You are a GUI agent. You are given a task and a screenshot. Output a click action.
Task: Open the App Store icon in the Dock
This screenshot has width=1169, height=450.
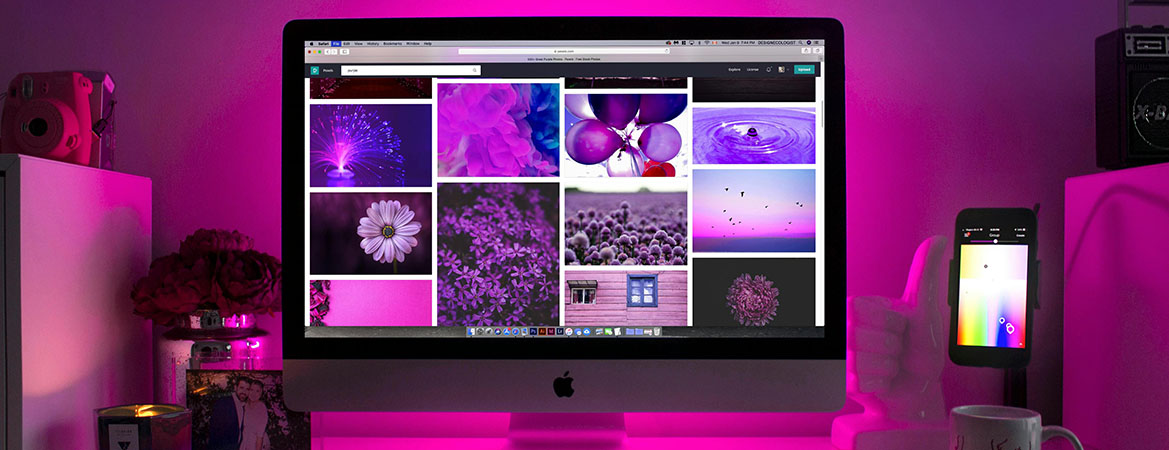pyautogui.click(x=507, y=332)
